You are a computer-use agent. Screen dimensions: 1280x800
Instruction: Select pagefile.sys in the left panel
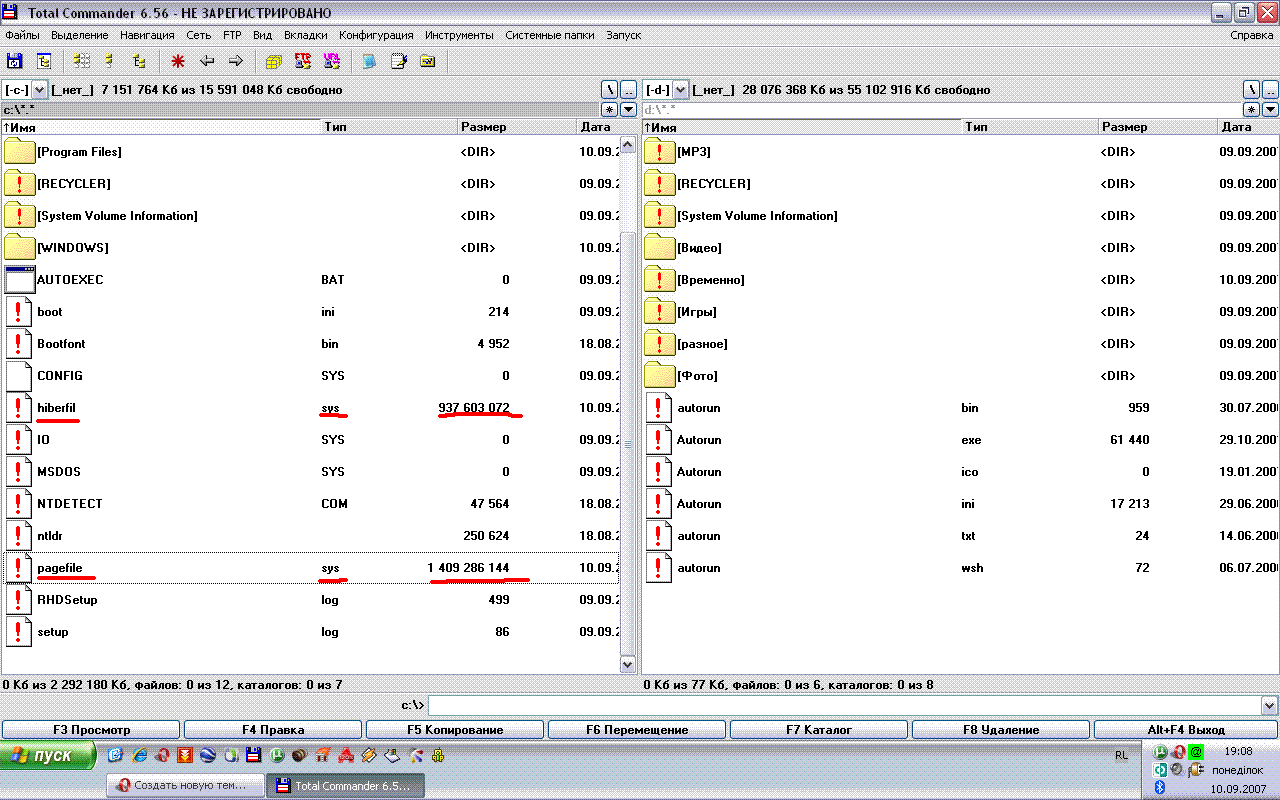[x=60, y=568]
